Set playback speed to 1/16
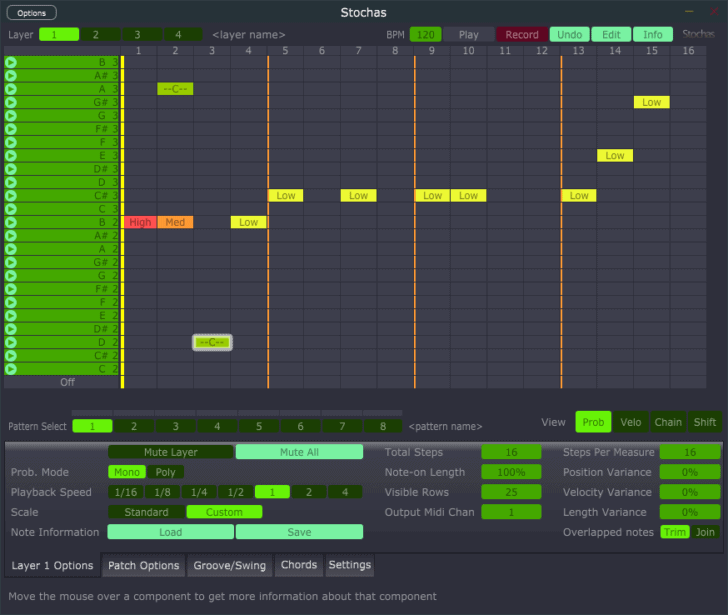Image resolution: width=728 pixels, height=615 pixels. coord(126,492)
